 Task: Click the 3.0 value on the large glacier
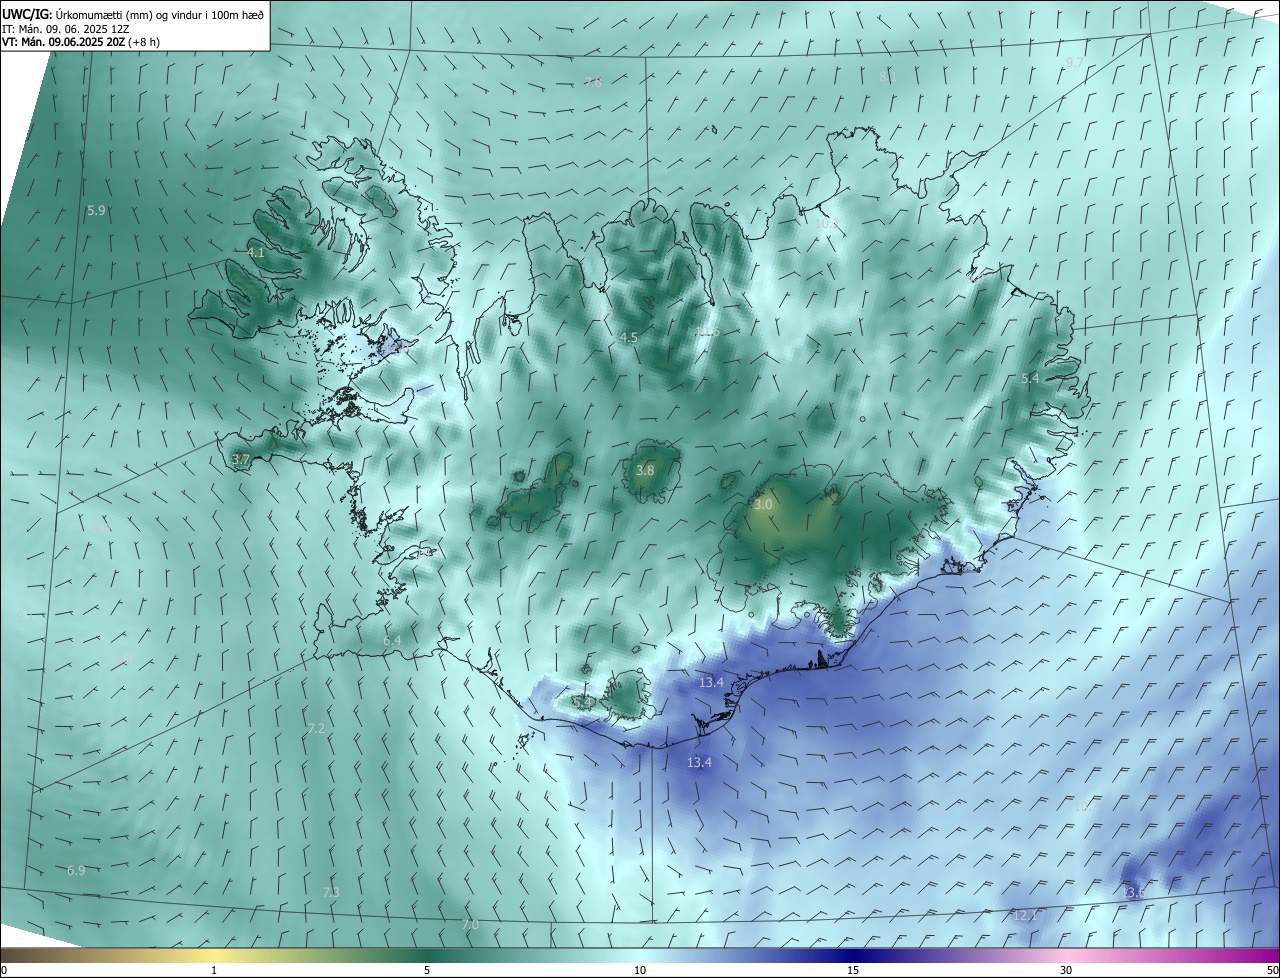(762, 505)
